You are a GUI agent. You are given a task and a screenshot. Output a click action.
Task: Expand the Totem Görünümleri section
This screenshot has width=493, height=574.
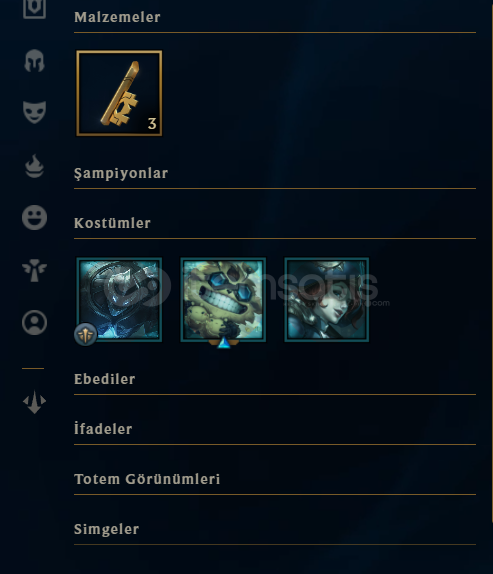click(147, 479)
